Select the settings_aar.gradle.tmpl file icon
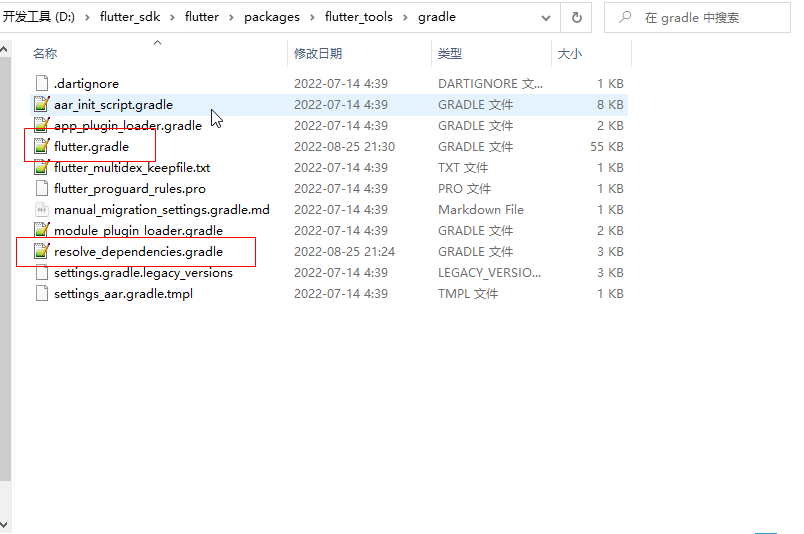Image resolution: width=804 pixels, height=534 pixels. click(x=41, y=294)
